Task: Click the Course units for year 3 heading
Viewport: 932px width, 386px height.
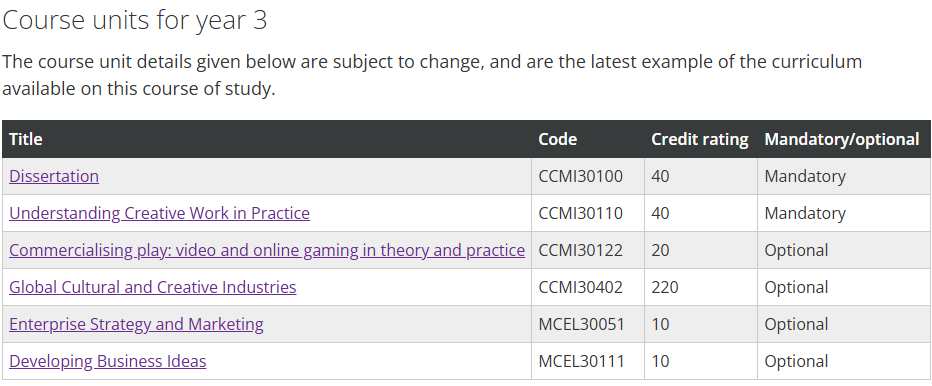Action: [135, 20]
